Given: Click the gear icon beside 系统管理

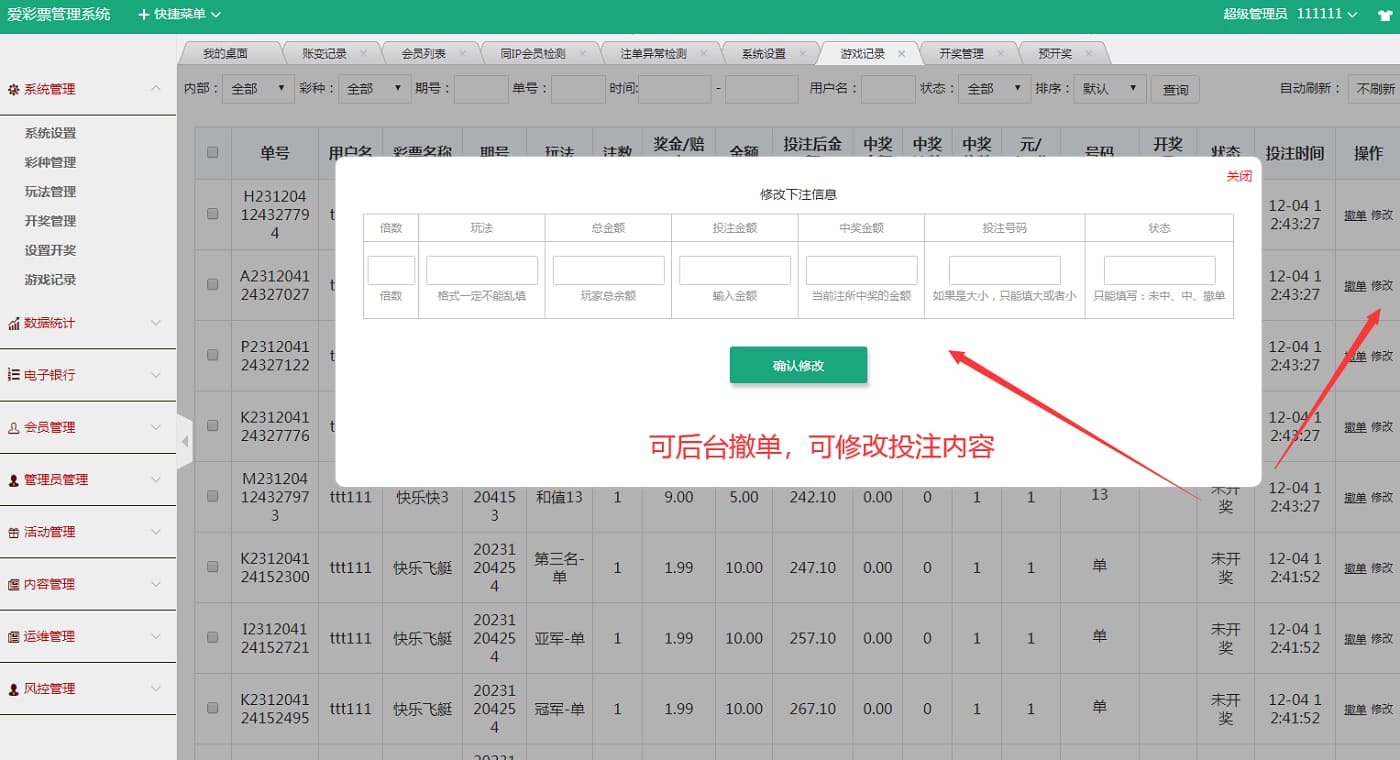Looking at the screenshot, I should (14, 89).
